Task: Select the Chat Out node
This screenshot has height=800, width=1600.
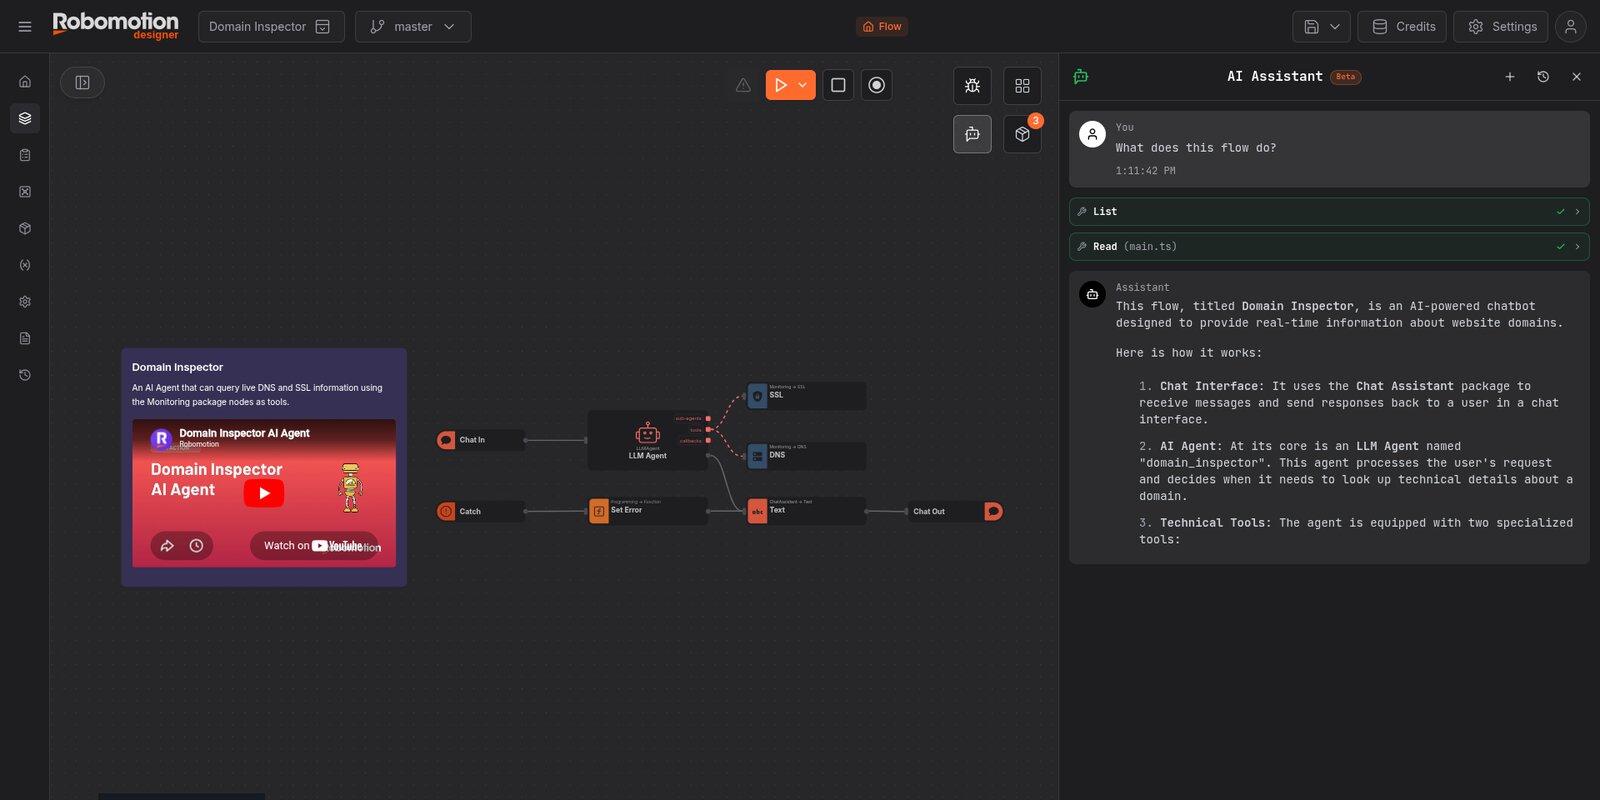Action: [x=955, y=511]
